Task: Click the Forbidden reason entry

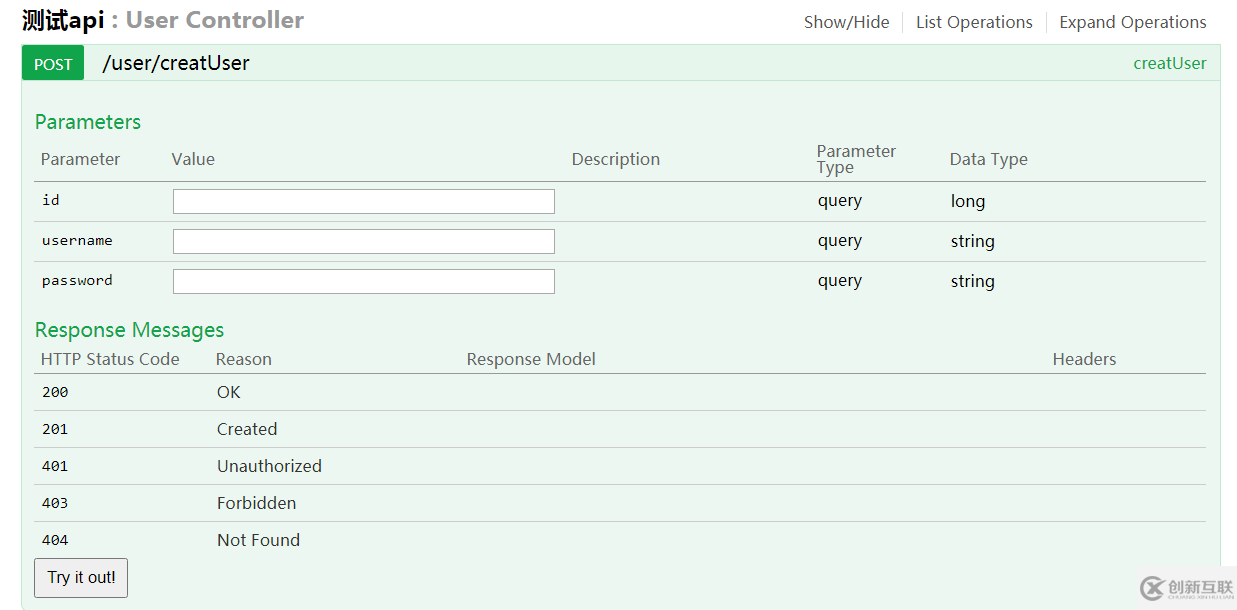Action: coord(256,503)
